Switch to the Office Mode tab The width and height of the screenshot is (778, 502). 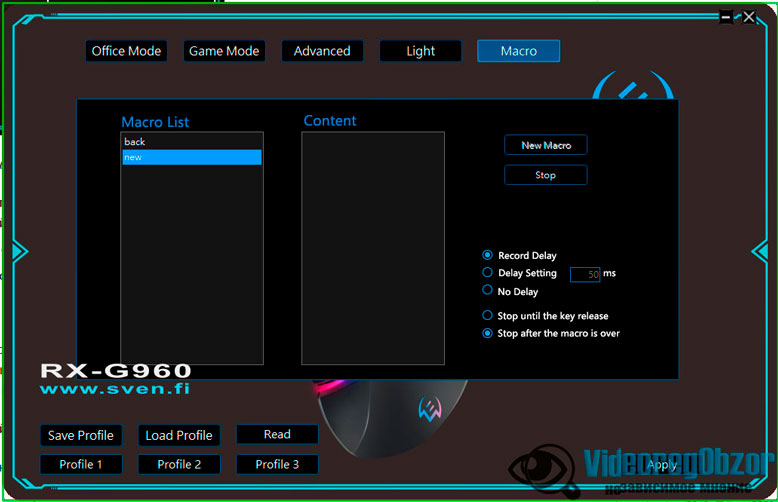tap(126, 51)
